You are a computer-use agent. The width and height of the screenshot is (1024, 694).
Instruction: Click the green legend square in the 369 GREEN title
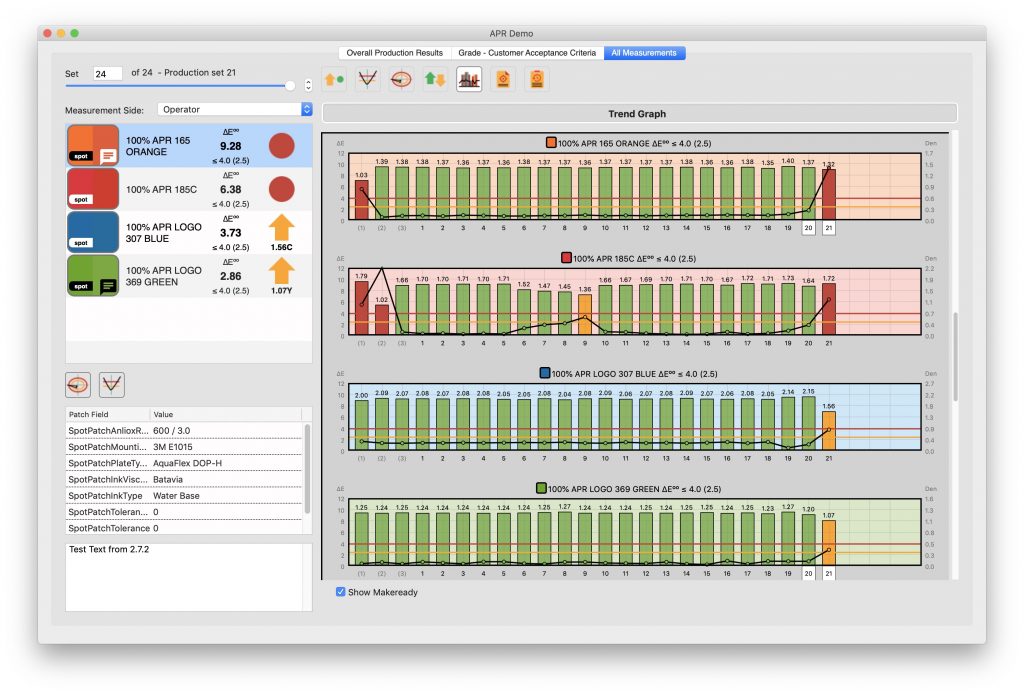click(x=541, y=488)
